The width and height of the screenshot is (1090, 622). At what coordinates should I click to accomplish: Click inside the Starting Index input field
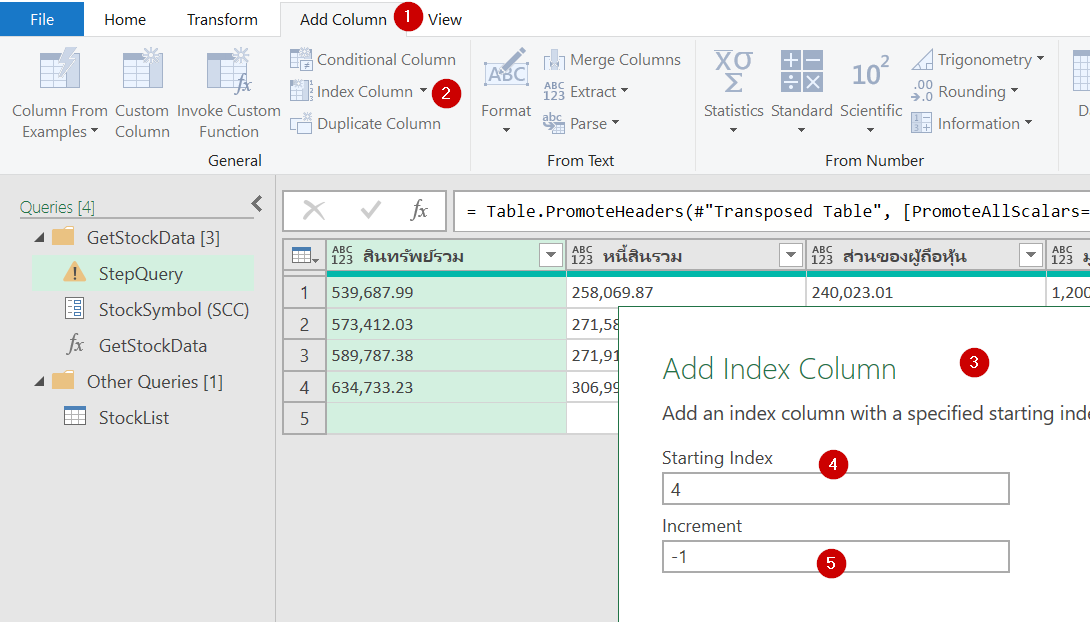835,488
